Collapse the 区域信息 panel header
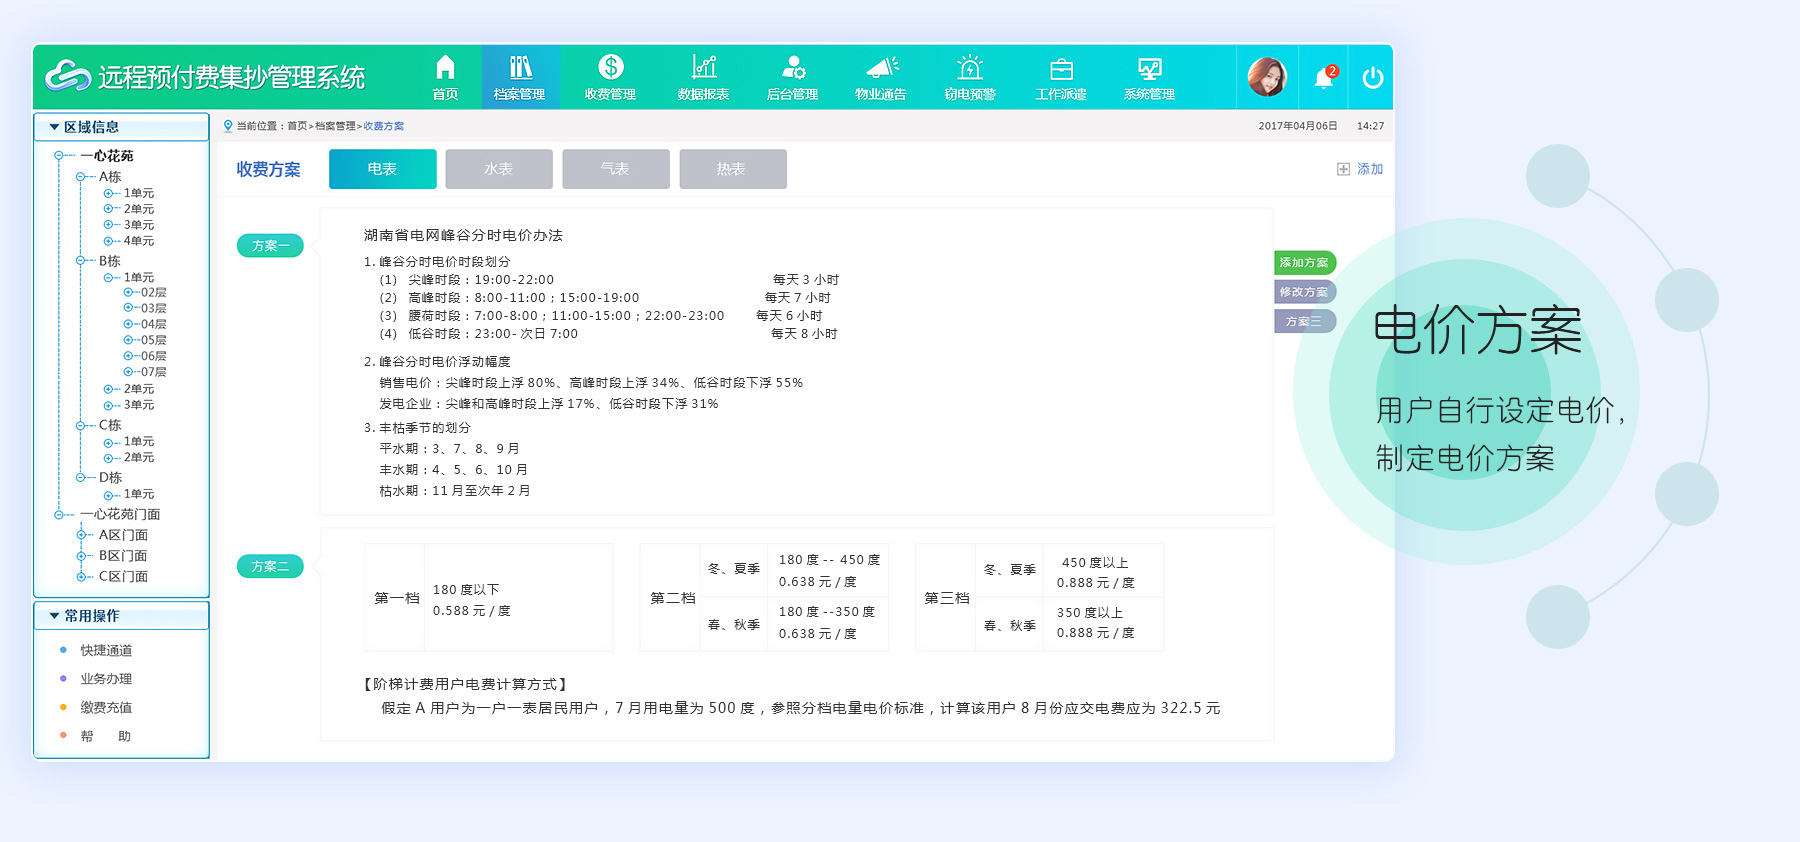Screen dimensions: 1800x842 [55, 127]
